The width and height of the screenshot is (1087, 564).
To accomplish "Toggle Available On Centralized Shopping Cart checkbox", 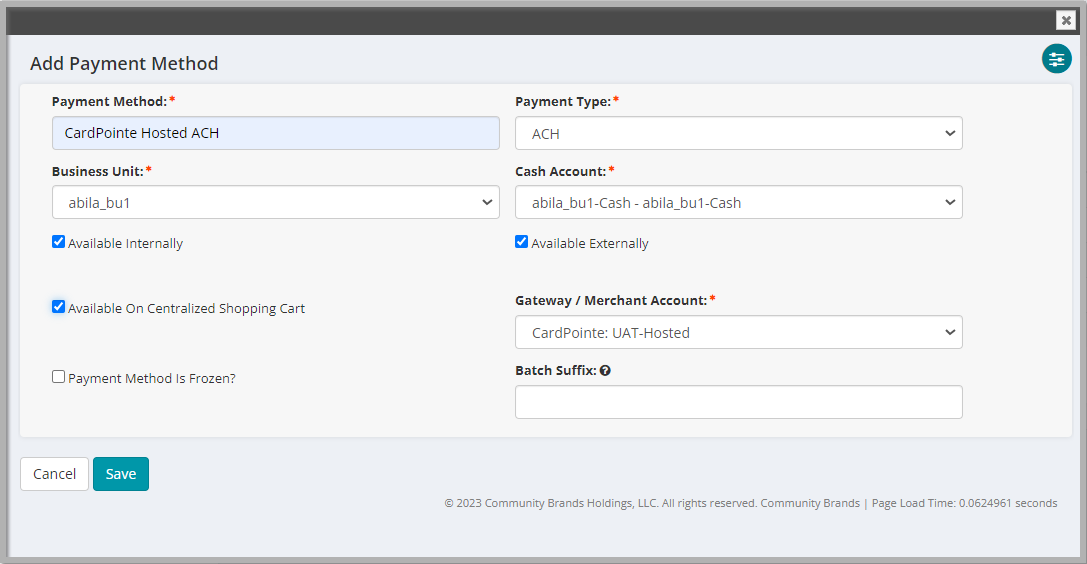I will 58,307.
